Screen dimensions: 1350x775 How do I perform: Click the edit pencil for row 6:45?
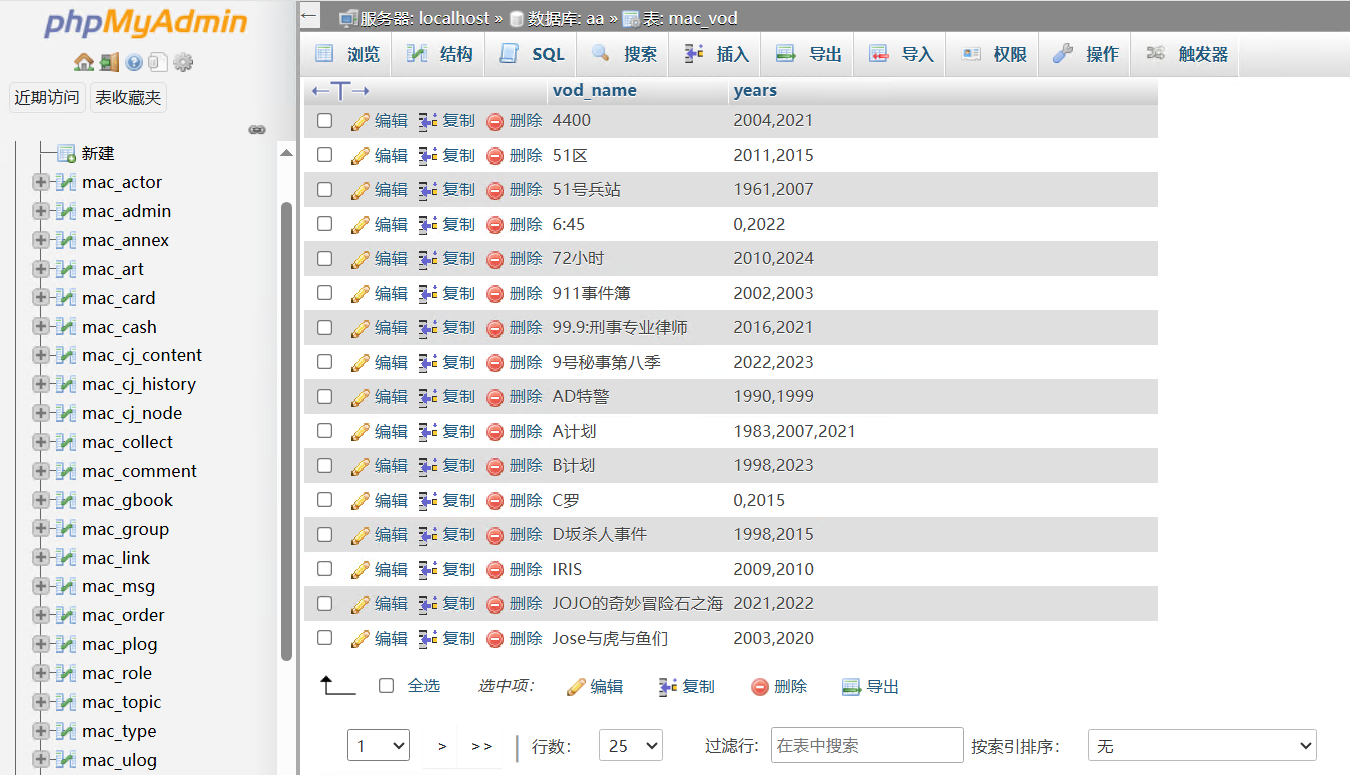coord(360,225)
